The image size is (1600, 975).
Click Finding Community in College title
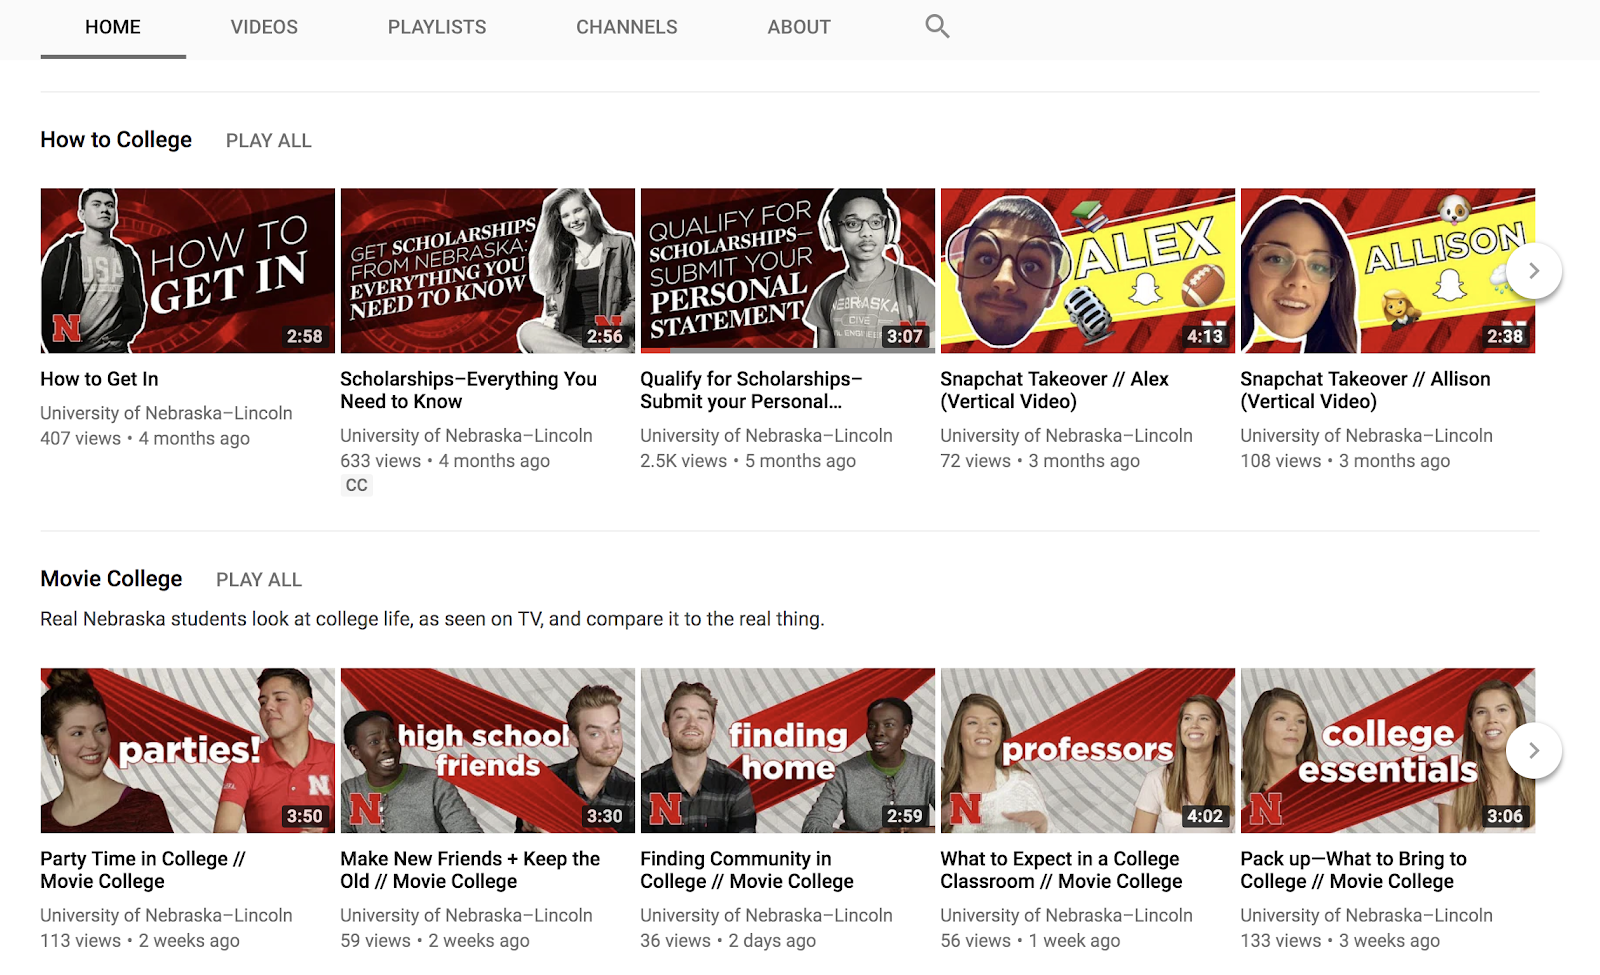(747, 870)
